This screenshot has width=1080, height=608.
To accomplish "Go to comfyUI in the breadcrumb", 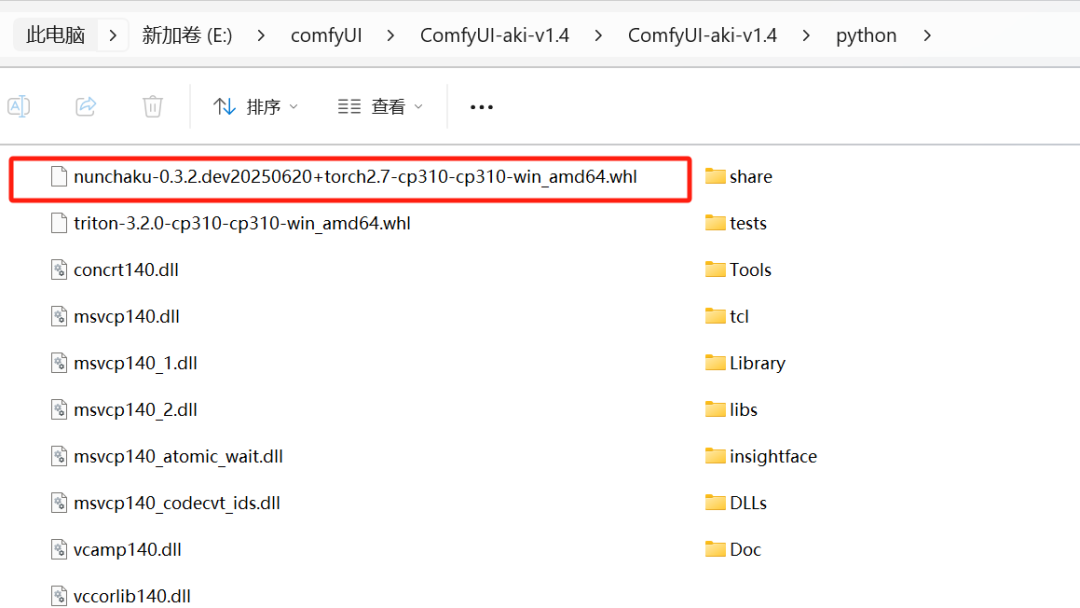I will pyautogui.click(x=326, y=35).
